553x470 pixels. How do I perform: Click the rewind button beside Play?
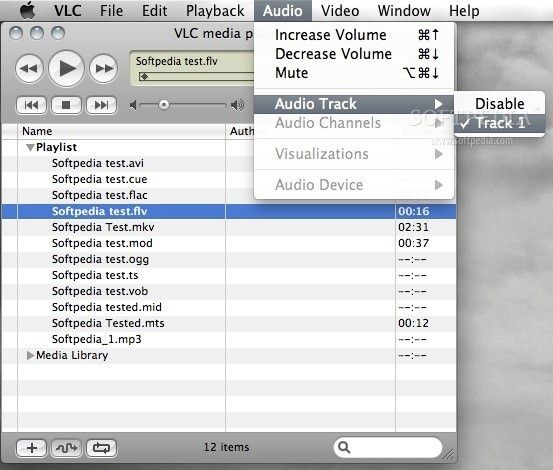[x=29, y=68]
